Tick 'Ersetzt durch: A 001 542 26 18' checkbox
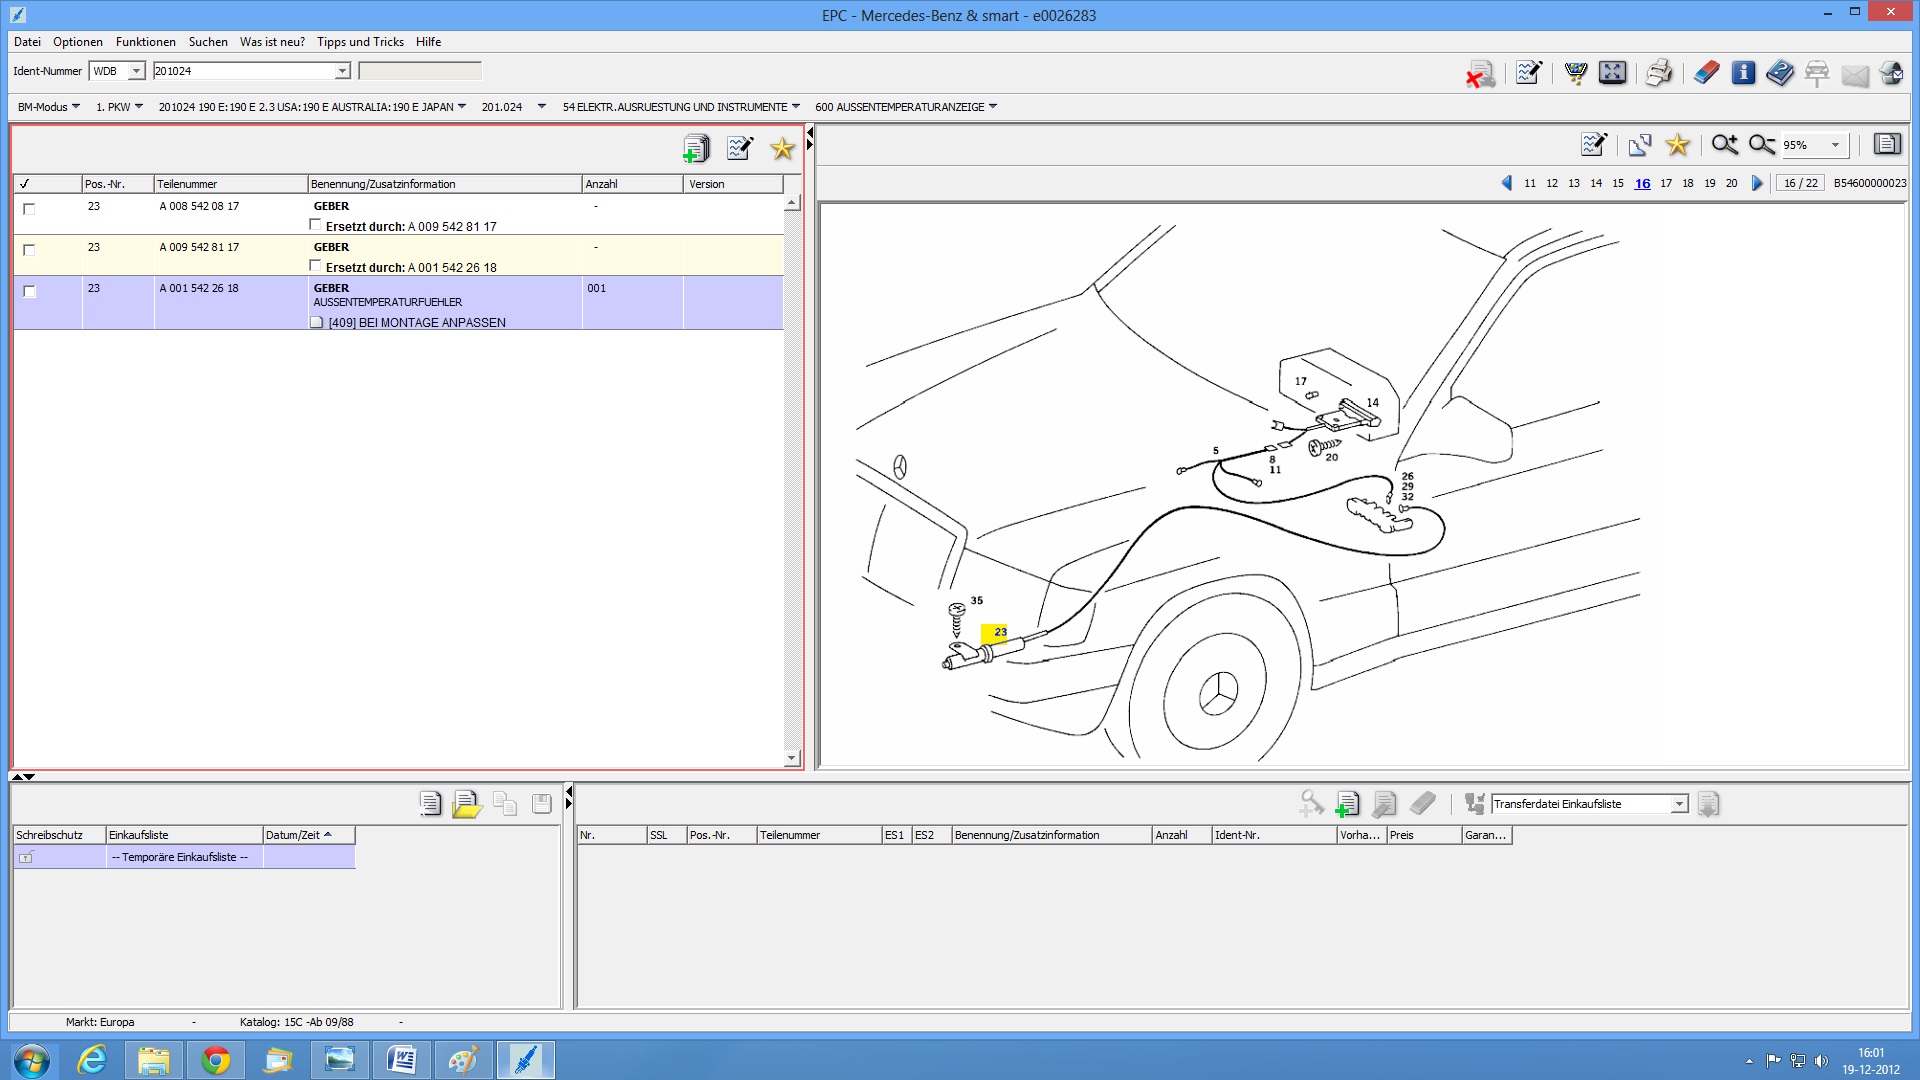 (316, 266)
